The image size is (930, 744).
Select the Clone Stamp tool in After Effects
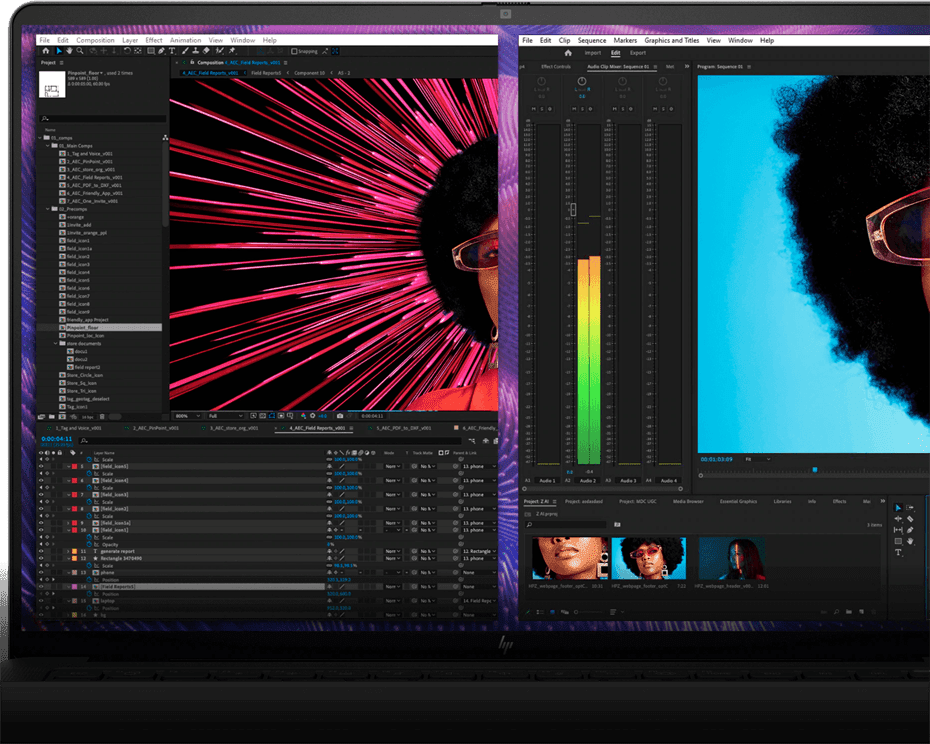point(195,51)
